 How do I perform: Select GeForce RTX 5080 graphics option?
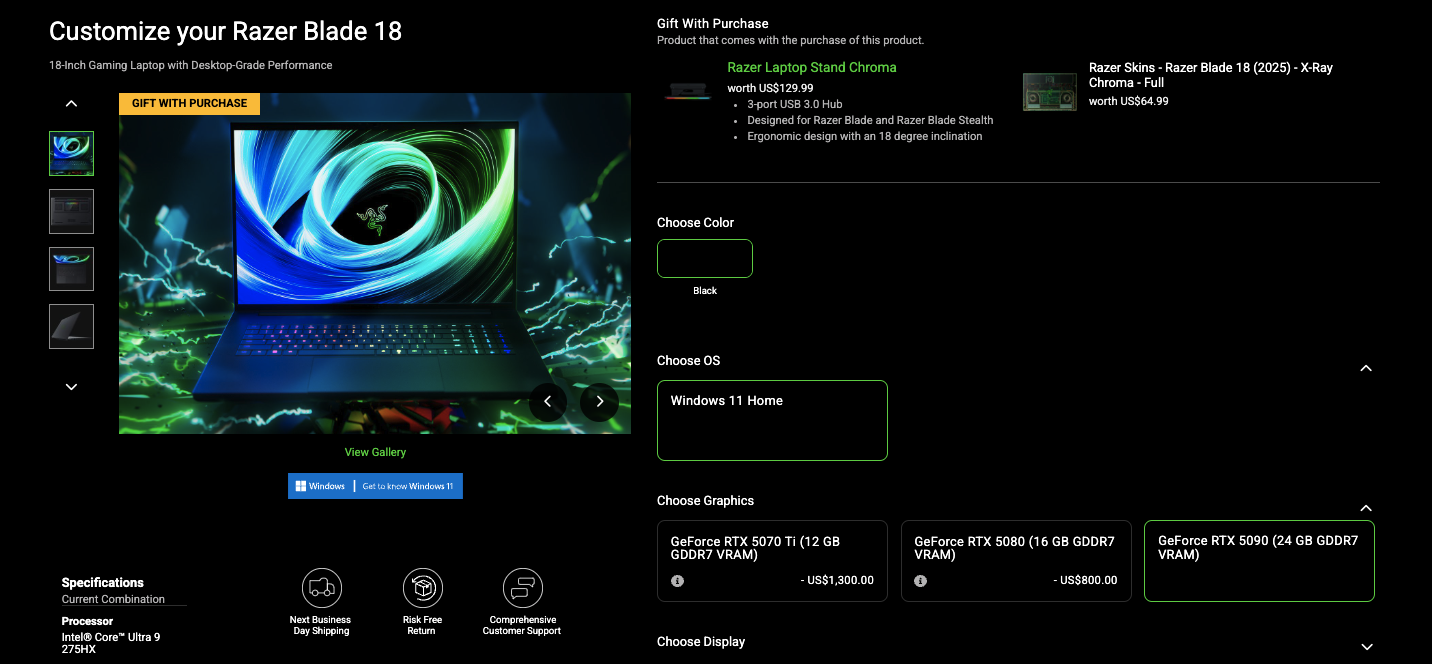coord(1016,561)
